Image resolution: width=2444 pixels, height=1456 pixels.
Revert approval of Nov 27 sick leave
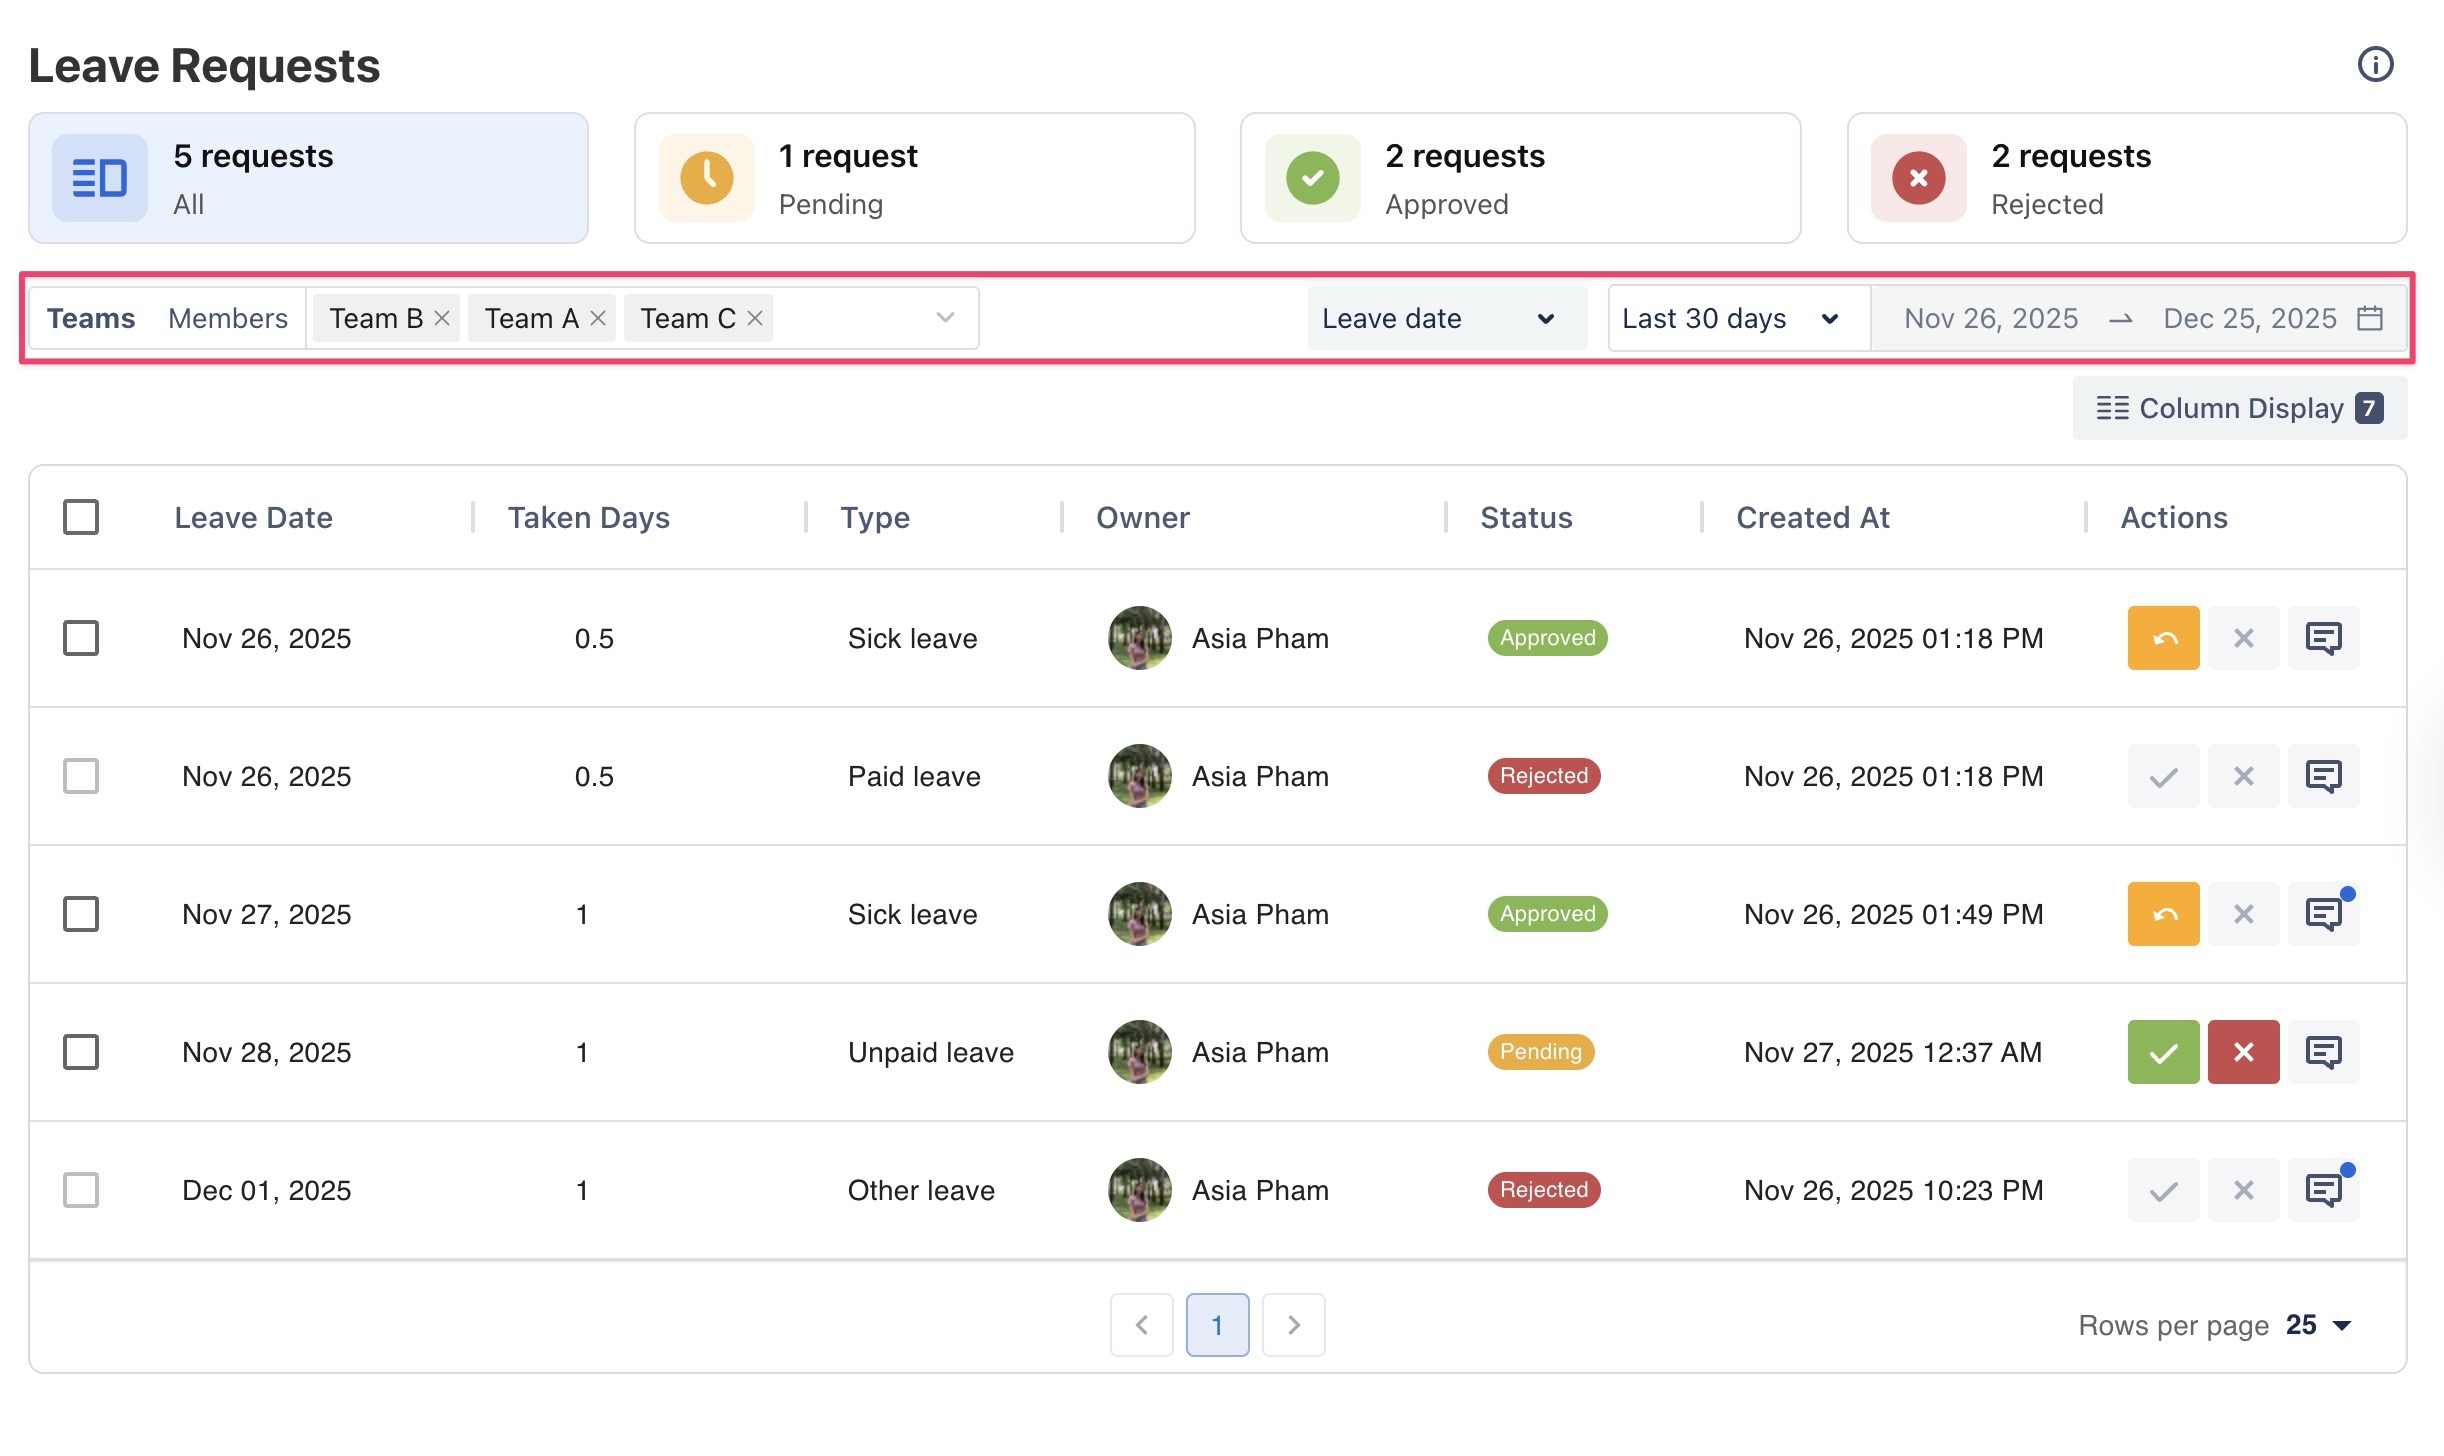click(2162, 914)
